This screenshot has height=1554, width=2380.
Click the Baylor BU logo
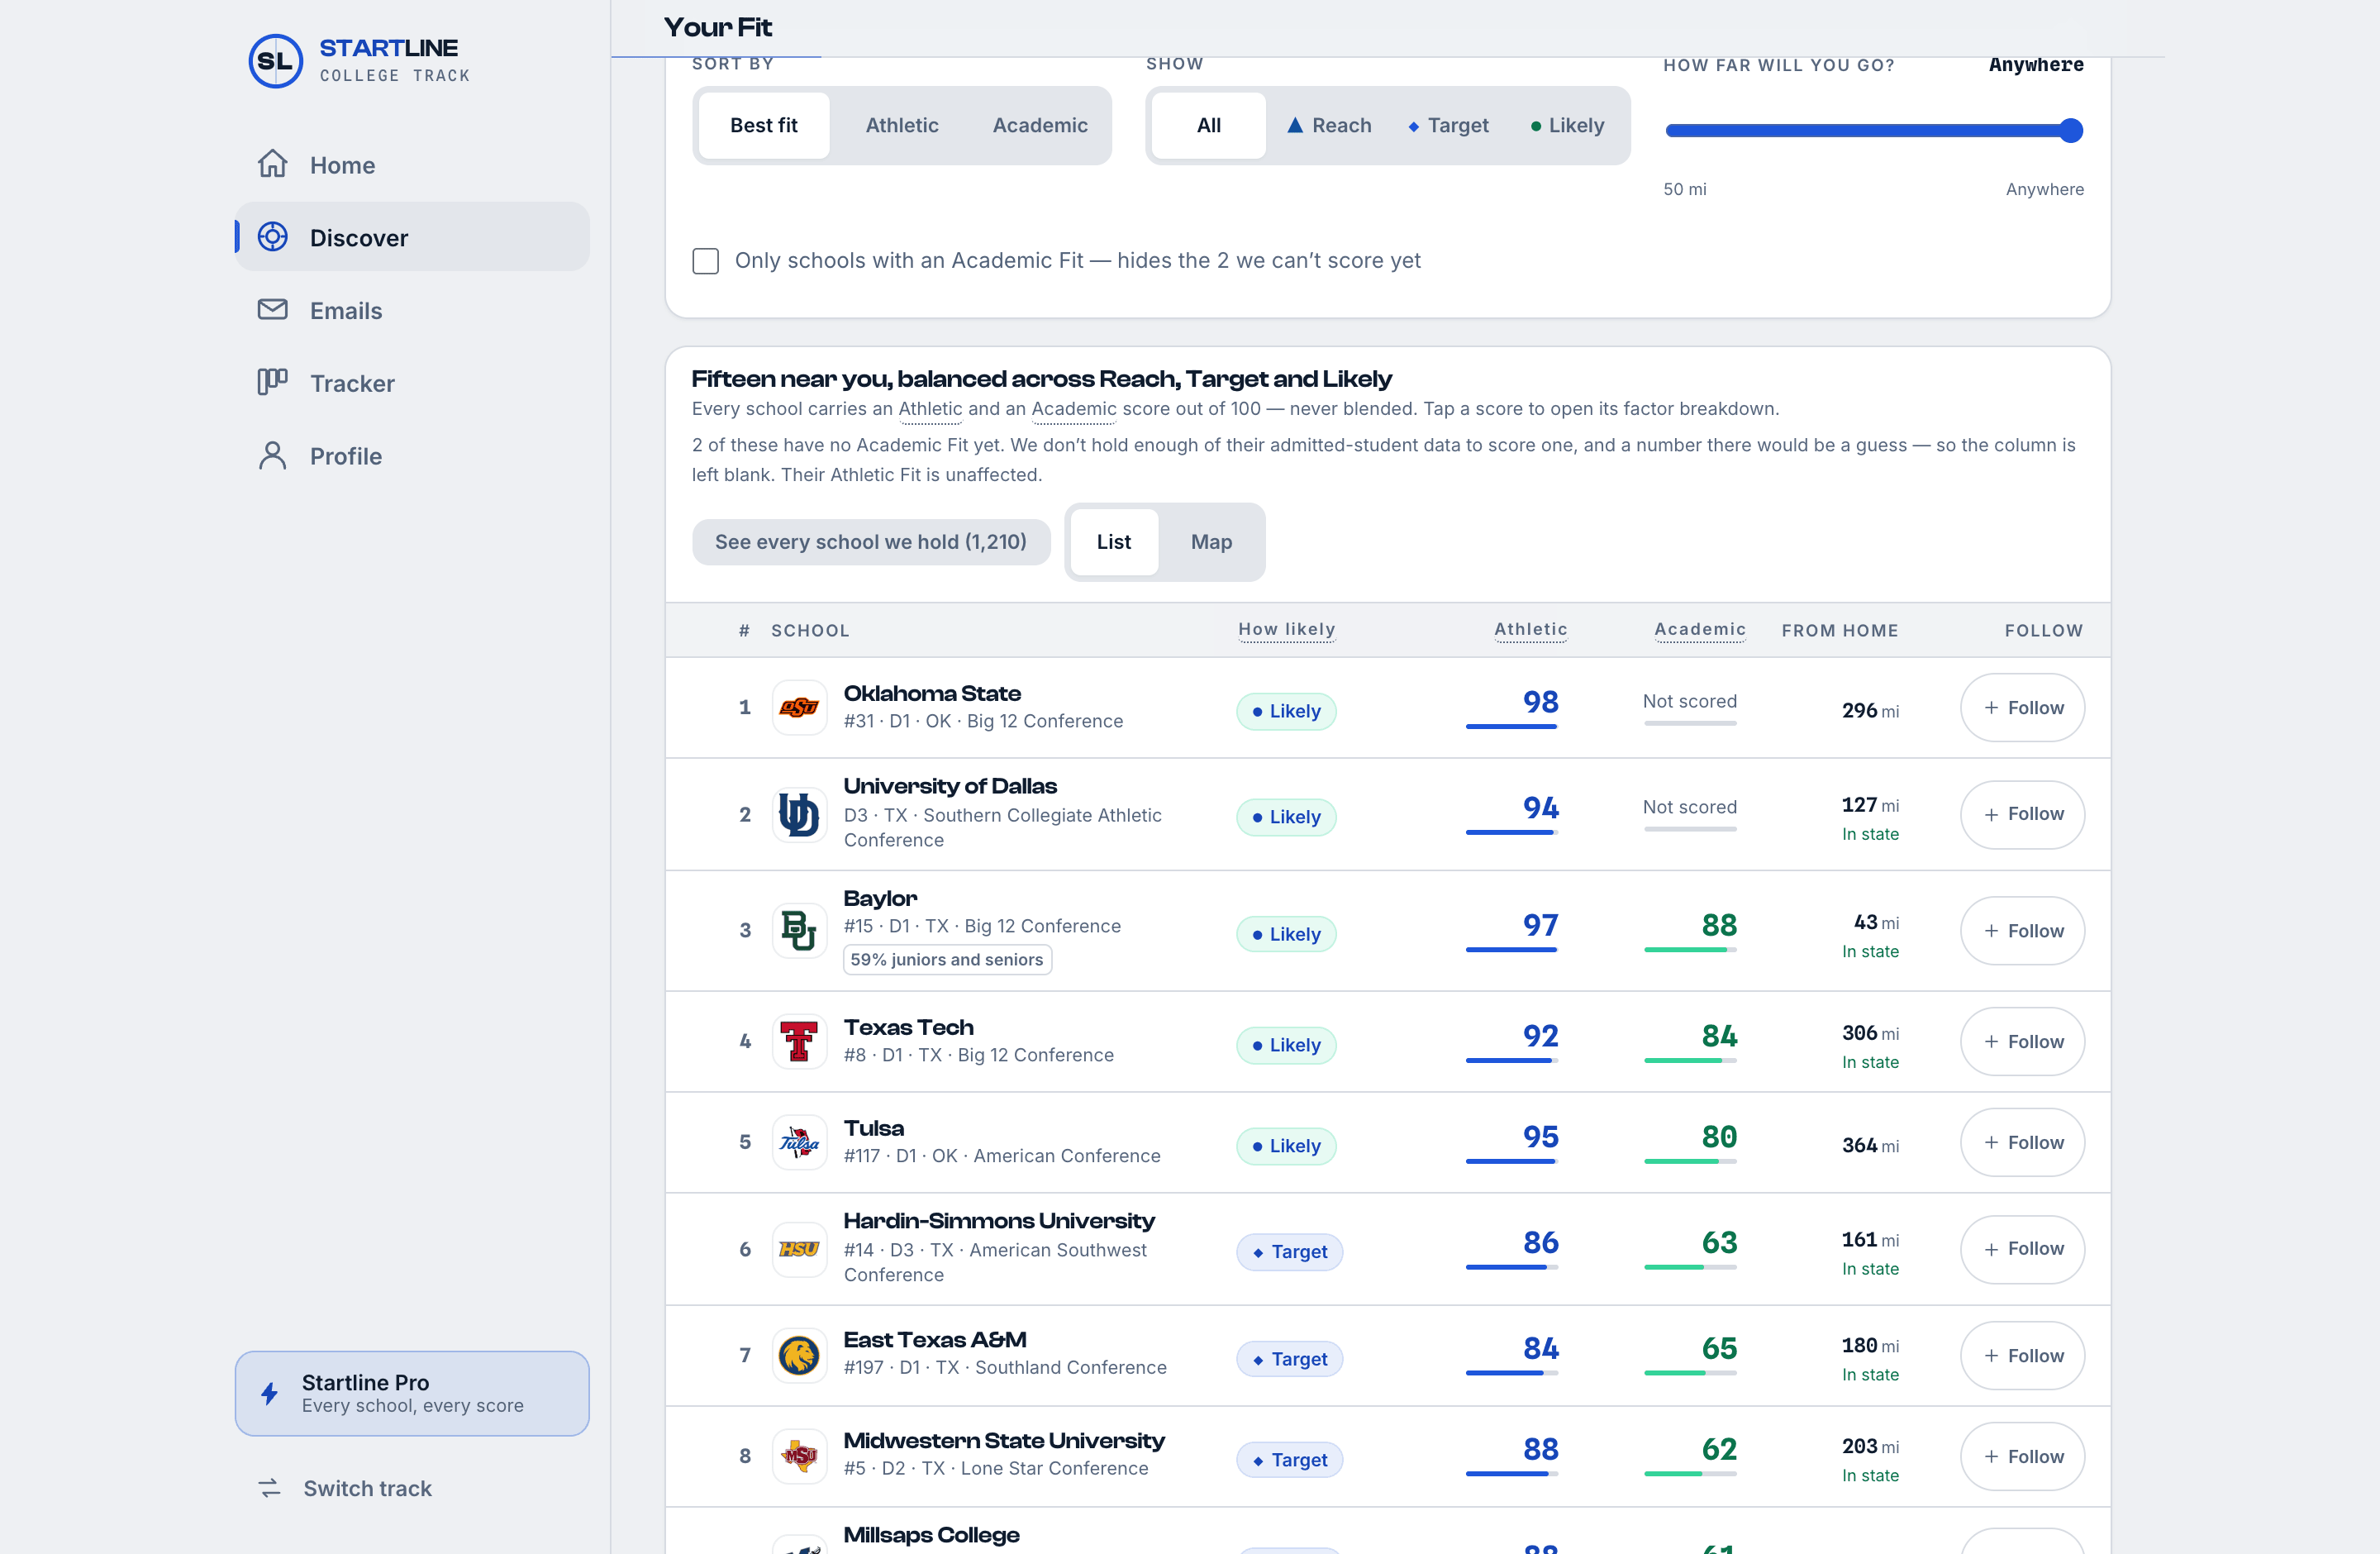tap(799, 930)
